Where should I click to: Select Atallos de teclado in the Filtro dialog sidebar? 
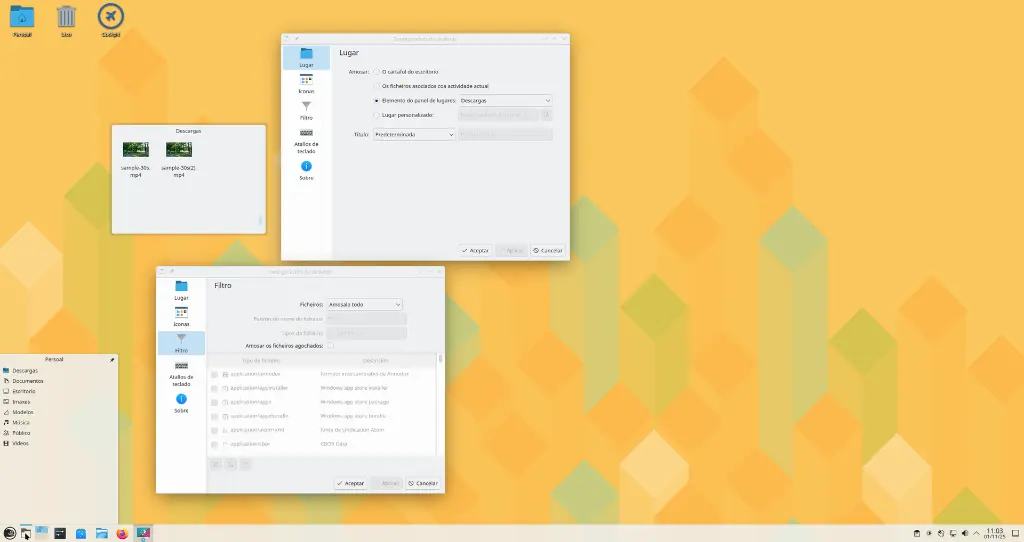coord(181,373)
